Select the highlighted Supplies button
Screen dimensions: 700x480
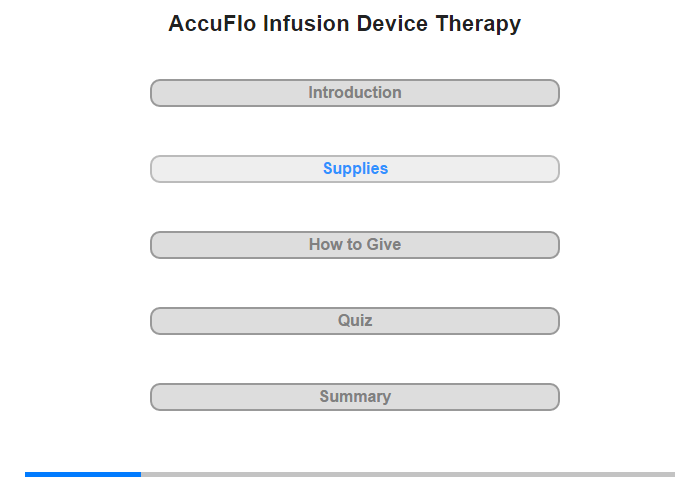(x=354, y=169)
